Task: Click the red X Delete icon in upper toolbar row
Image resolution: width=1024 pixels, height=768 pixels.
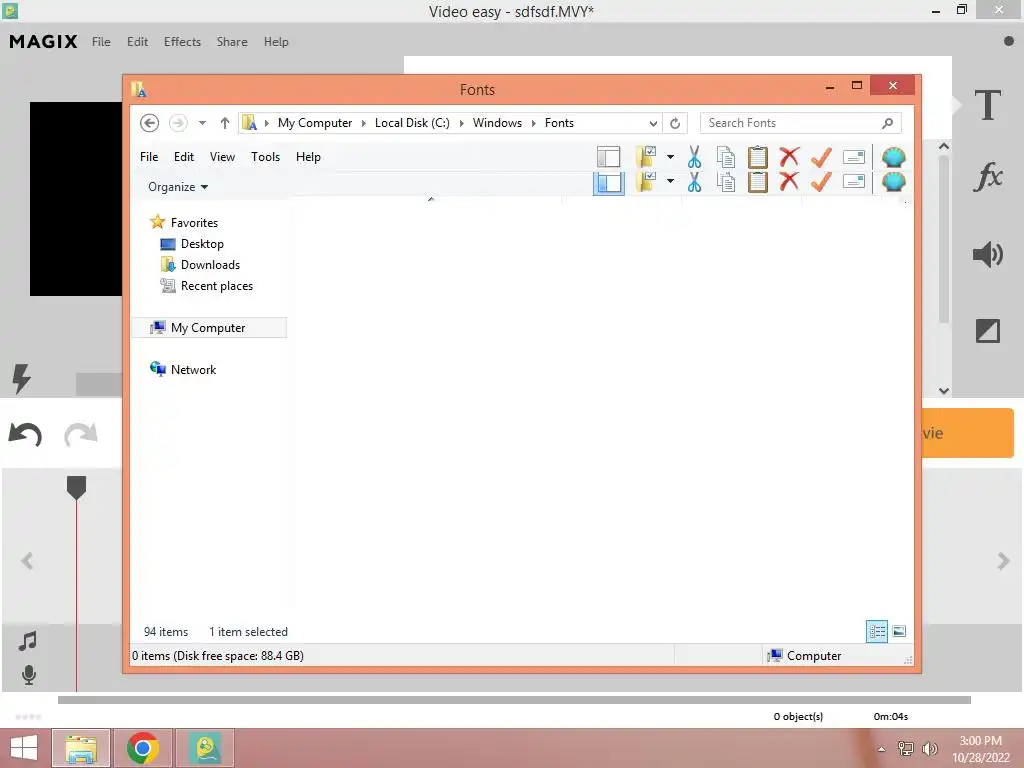Action: (x=789, y=157)
